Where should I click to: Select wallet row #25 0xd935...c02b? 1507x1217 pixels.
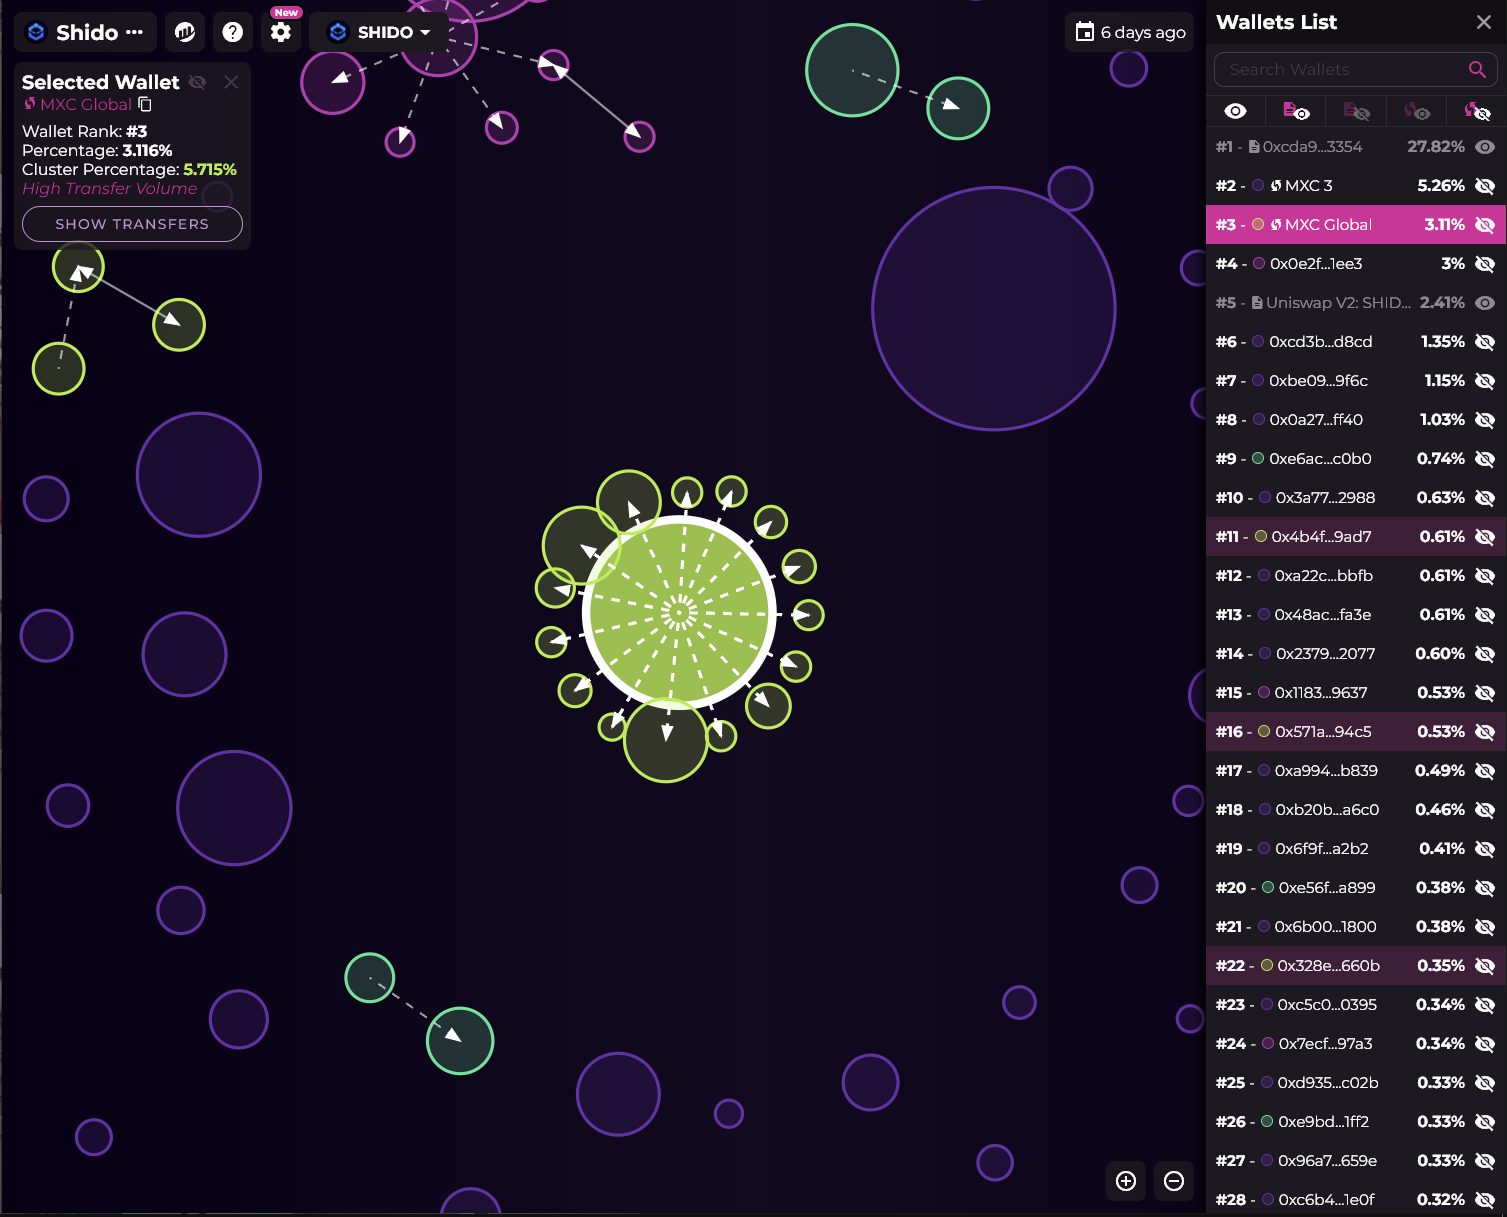click(1356, 1082)
